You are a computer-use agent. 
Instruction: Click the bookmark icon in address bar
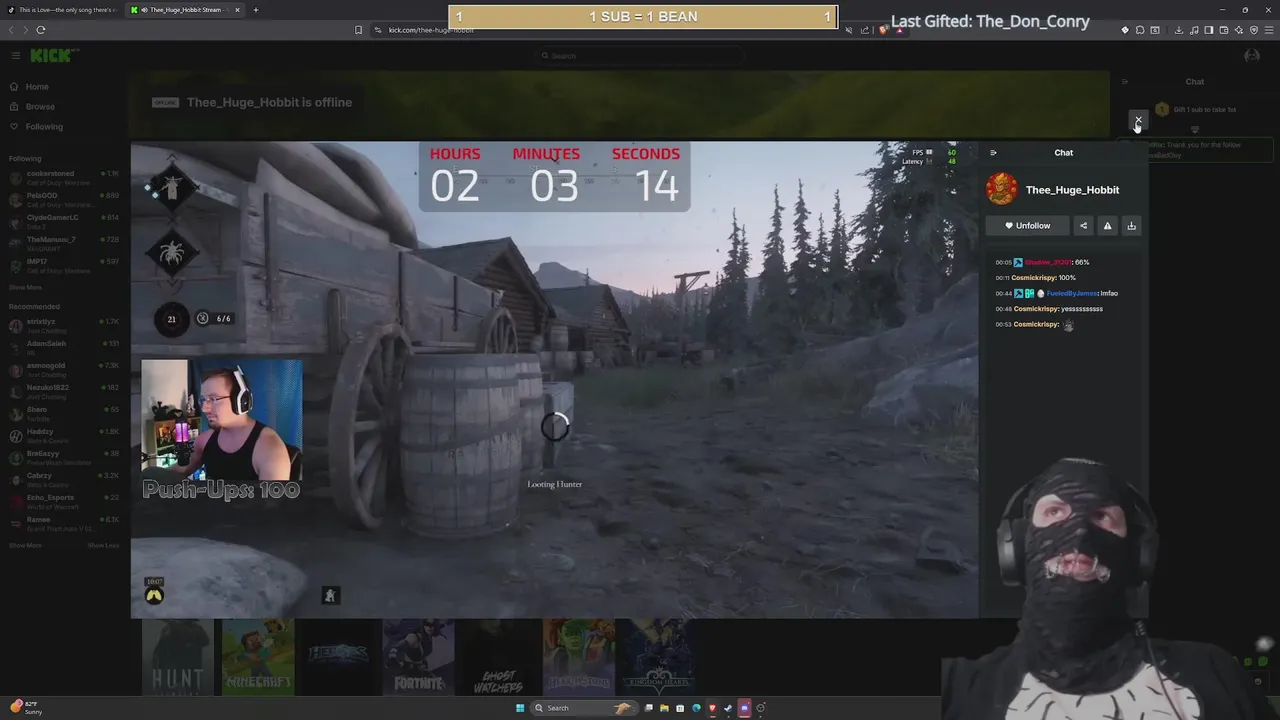[x=359, y=30]
